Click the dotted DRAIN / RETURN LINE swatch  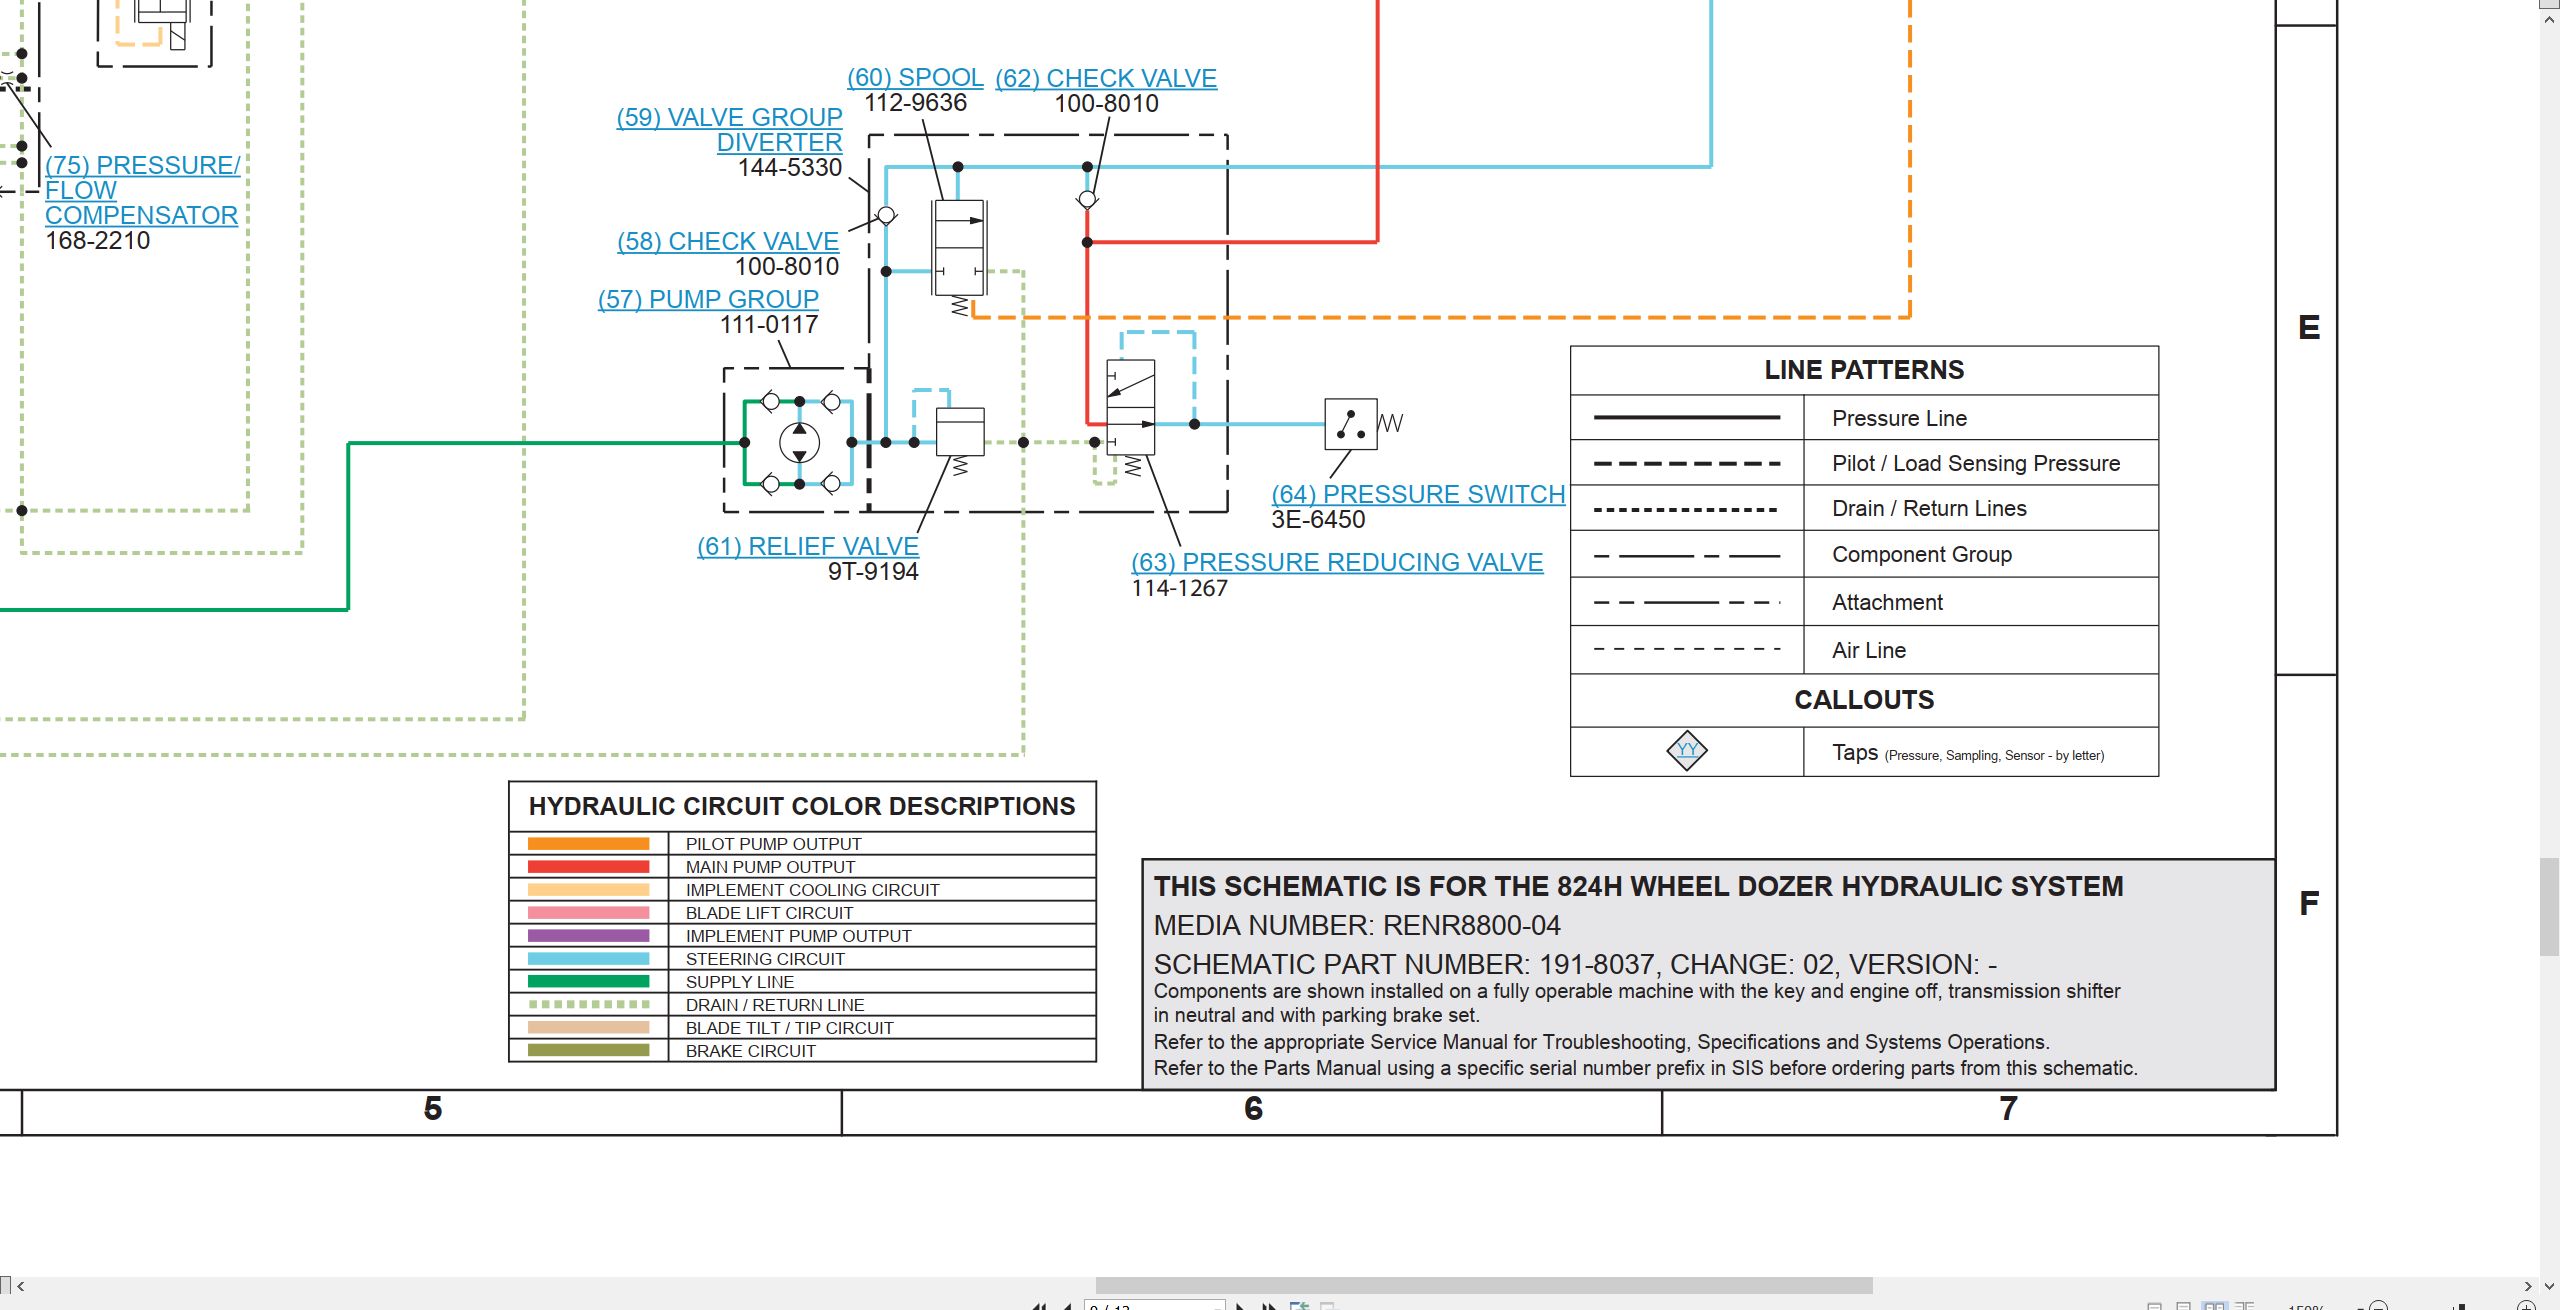[588, 1005]
